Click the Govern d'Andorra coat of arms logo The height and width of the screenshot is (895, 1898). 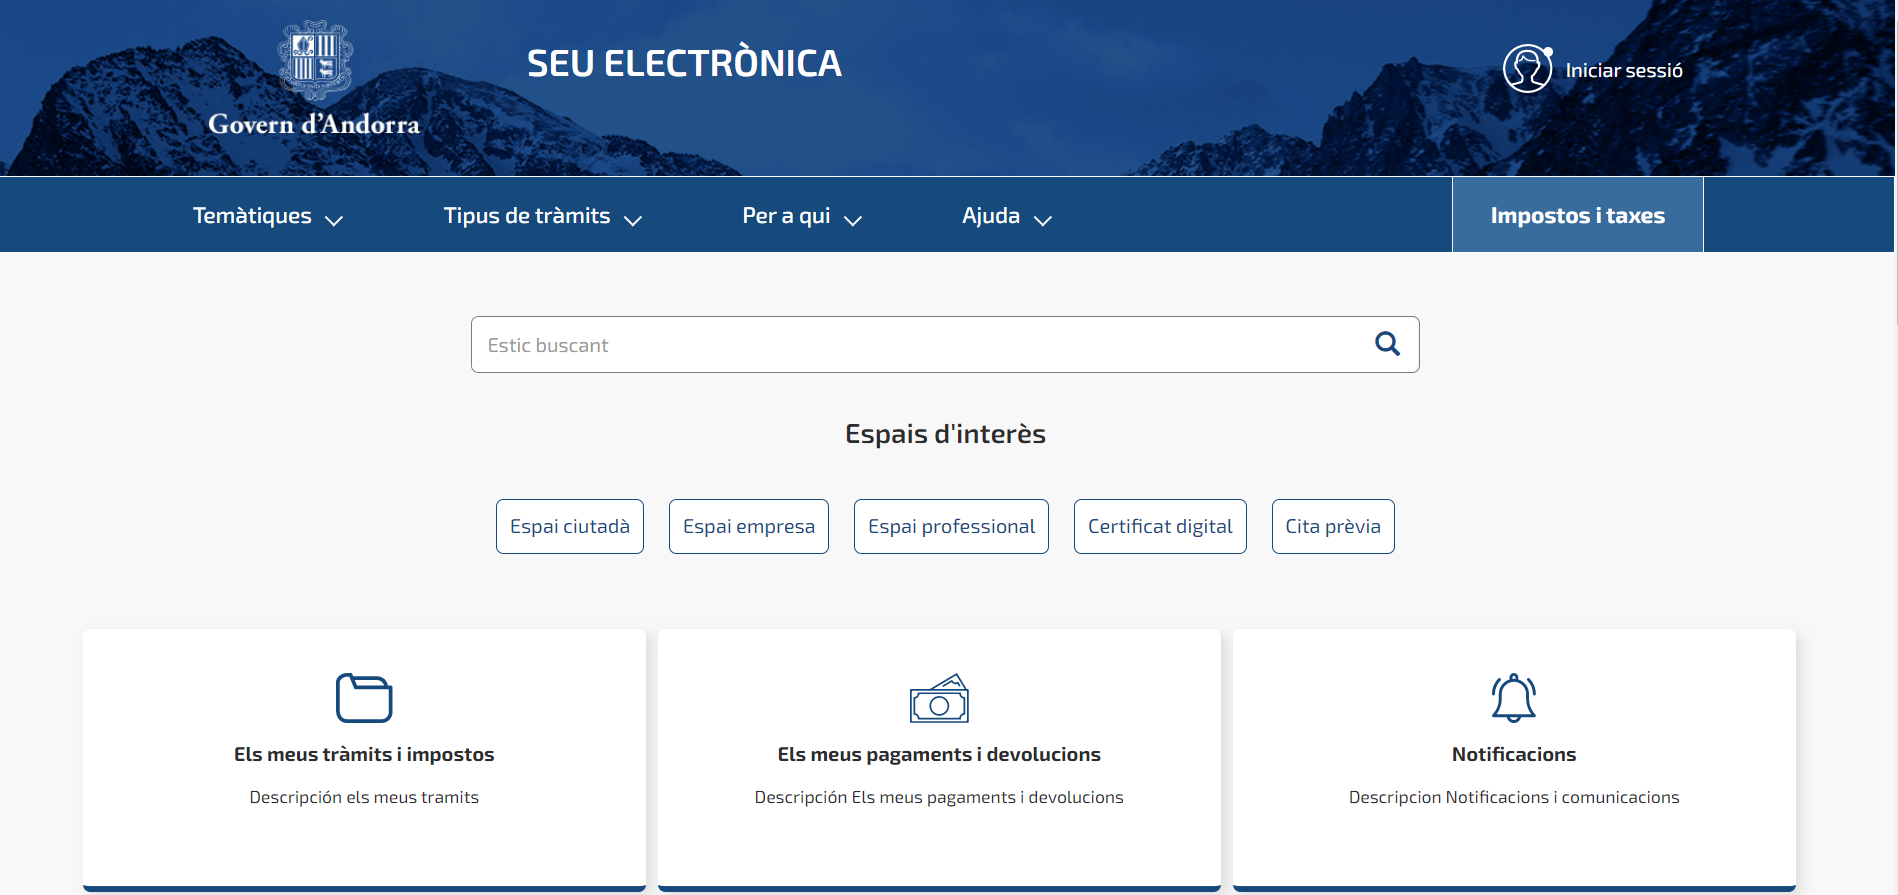pyautogui.click(x=315, y=60)
